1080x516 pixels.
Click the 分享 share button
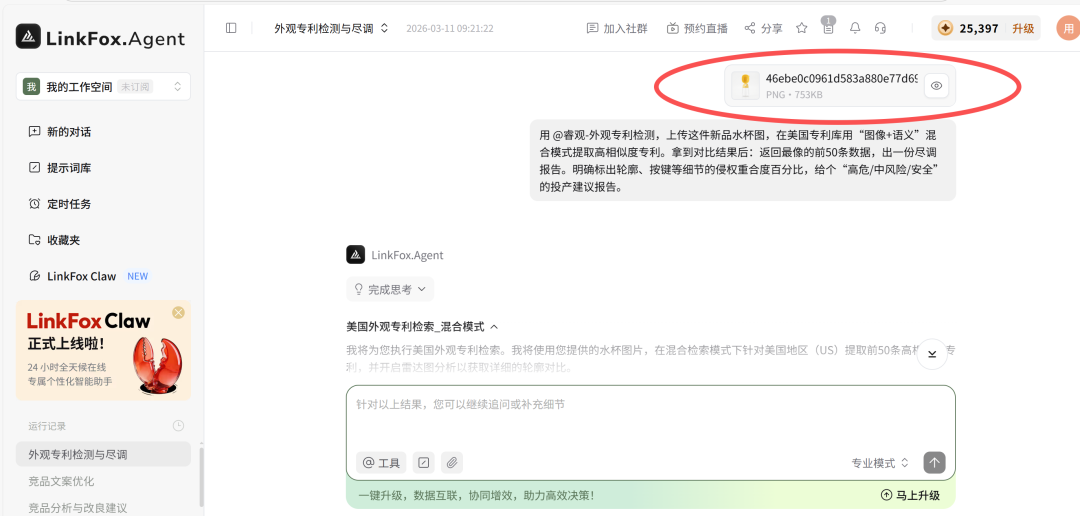pos(764,28)
